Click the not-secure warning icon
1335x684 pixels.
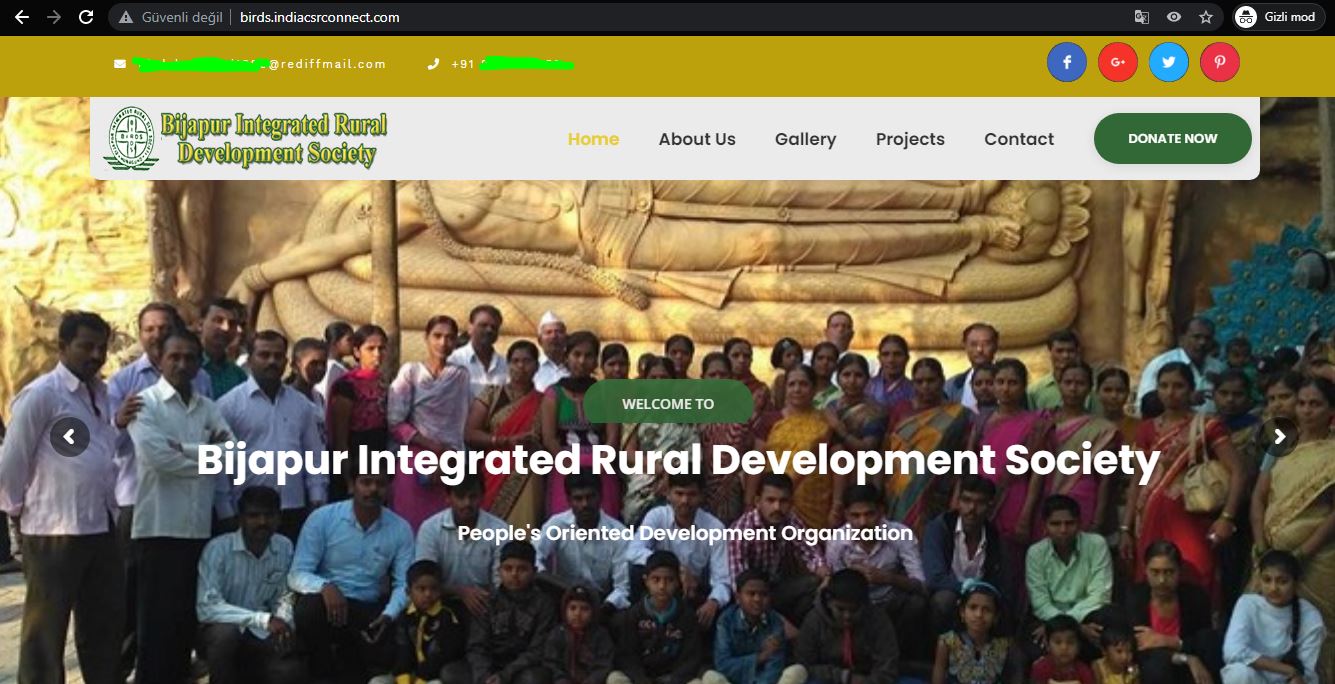tap(126, 17)
